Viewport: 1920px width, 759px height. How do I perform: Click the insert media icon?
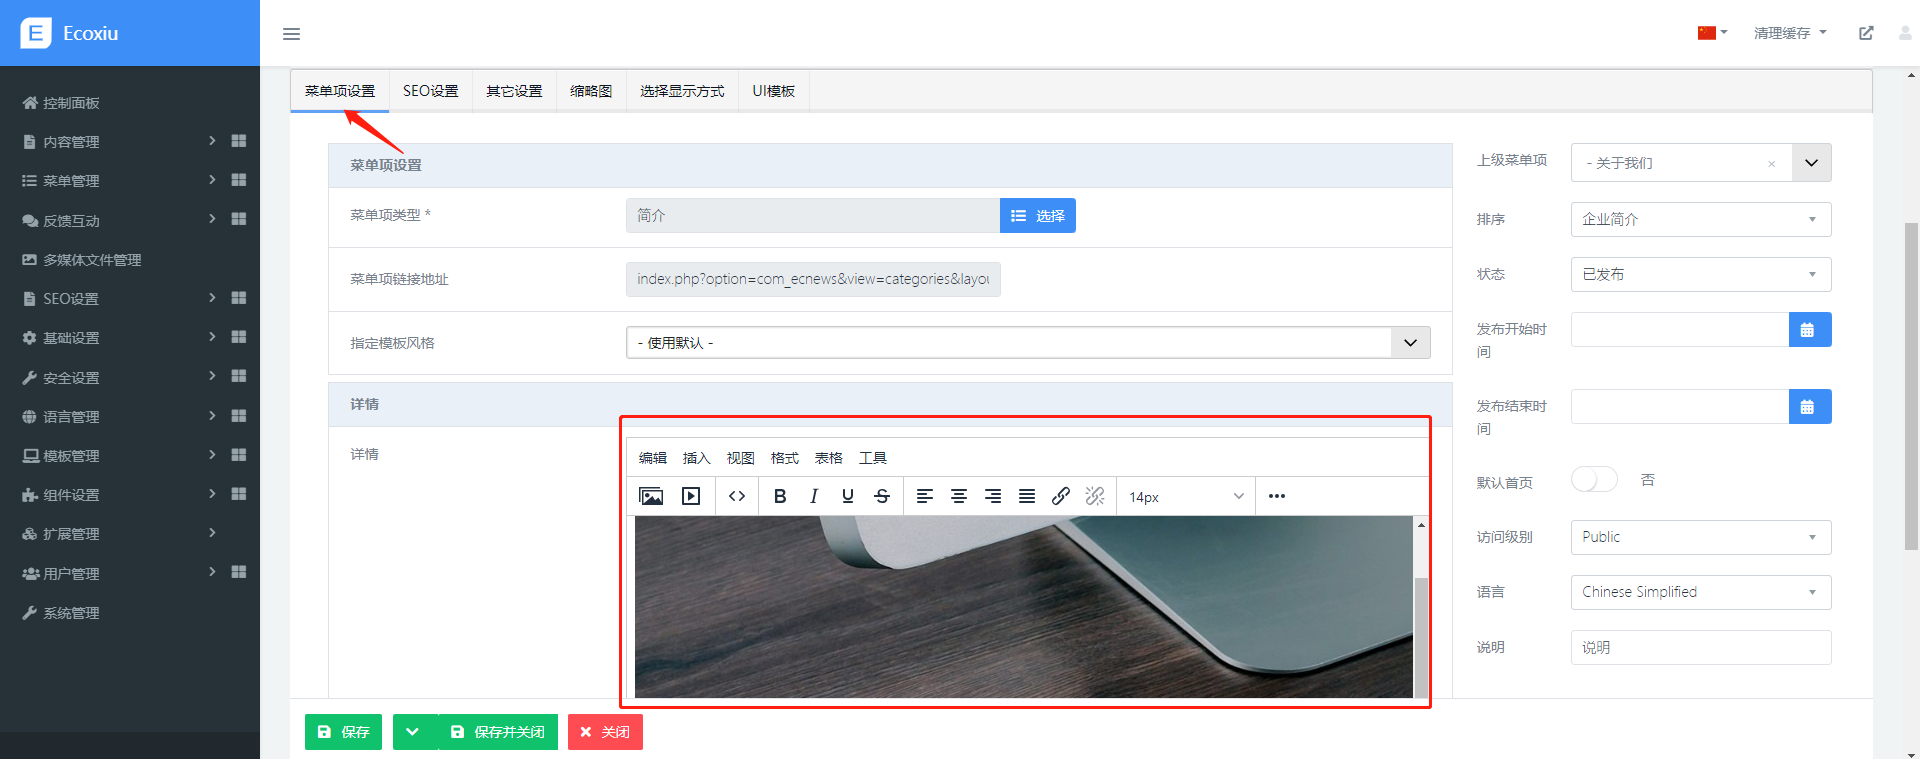[691, 496]
